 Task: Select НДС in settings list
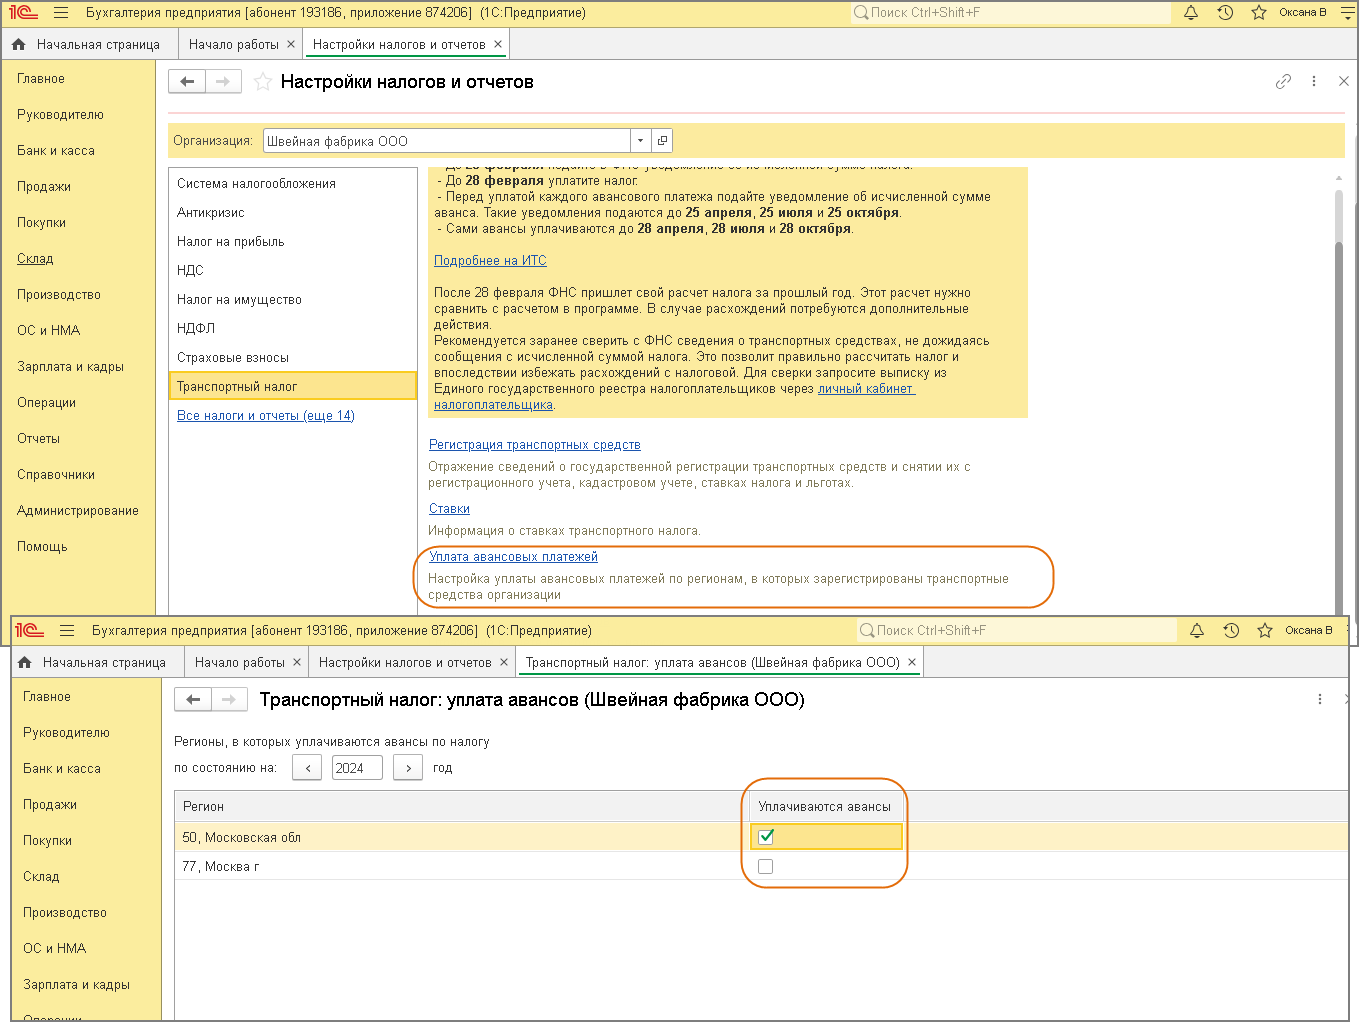coord(293,271)
